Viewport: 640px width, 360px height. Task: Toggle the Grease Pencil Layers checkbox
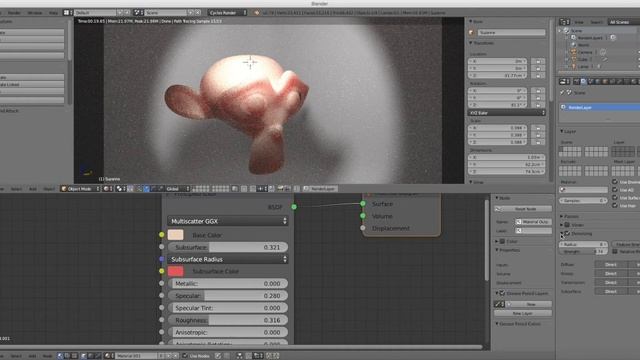point(502,293)
